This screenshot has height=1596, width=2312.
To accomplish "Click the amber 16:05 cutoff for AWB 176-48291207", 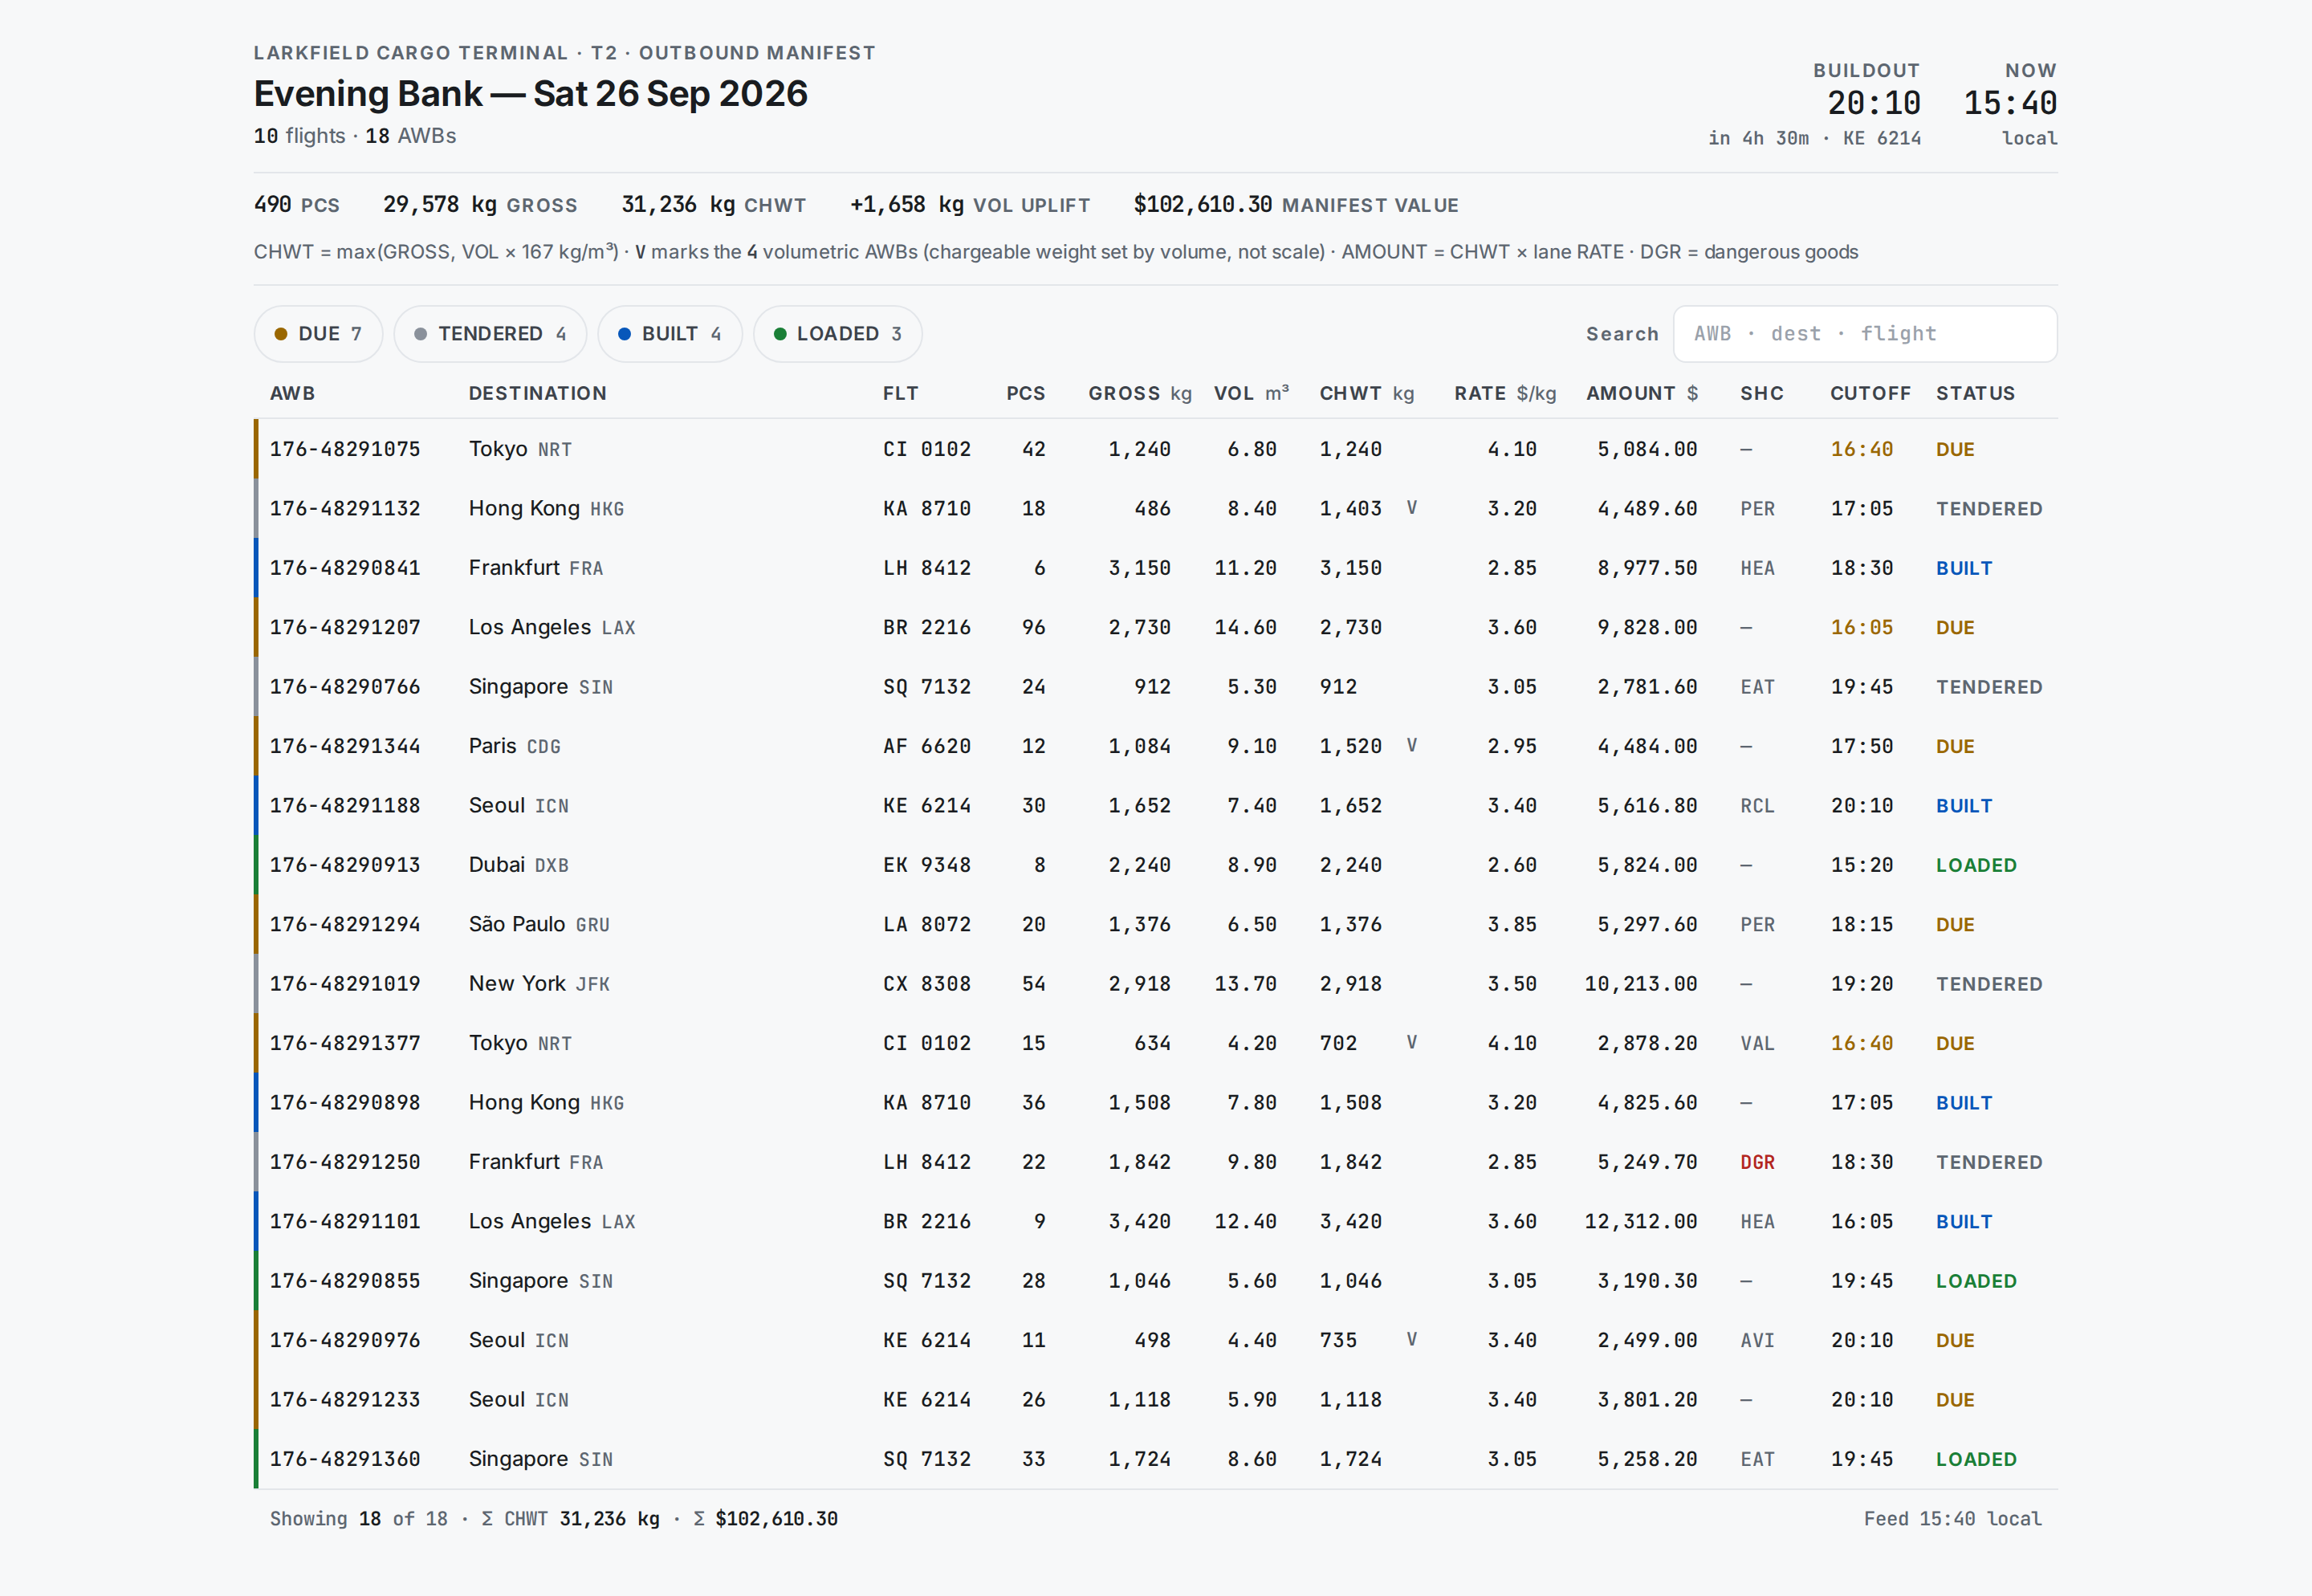I will click(1861, 628).
